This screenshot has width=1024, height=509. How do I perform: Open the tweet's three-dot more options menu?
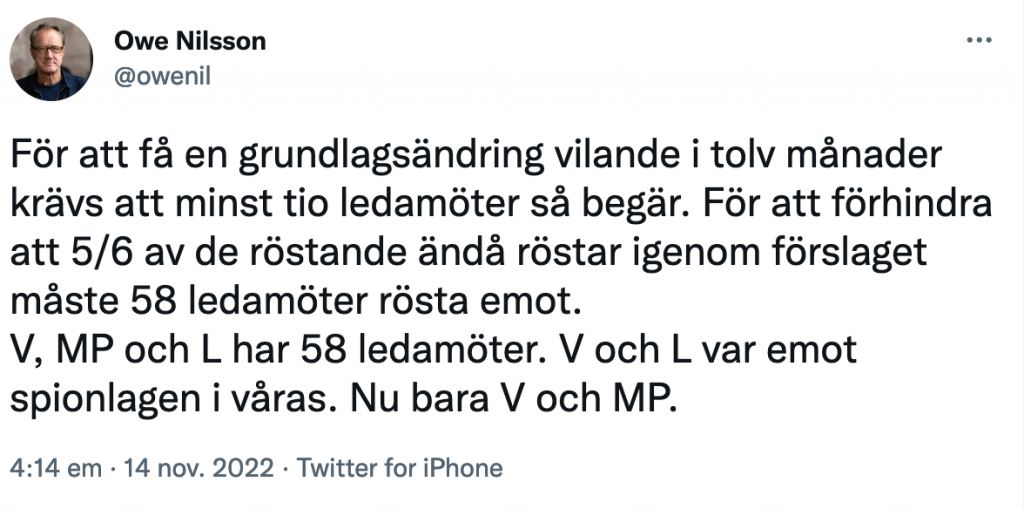pos(978,43)
